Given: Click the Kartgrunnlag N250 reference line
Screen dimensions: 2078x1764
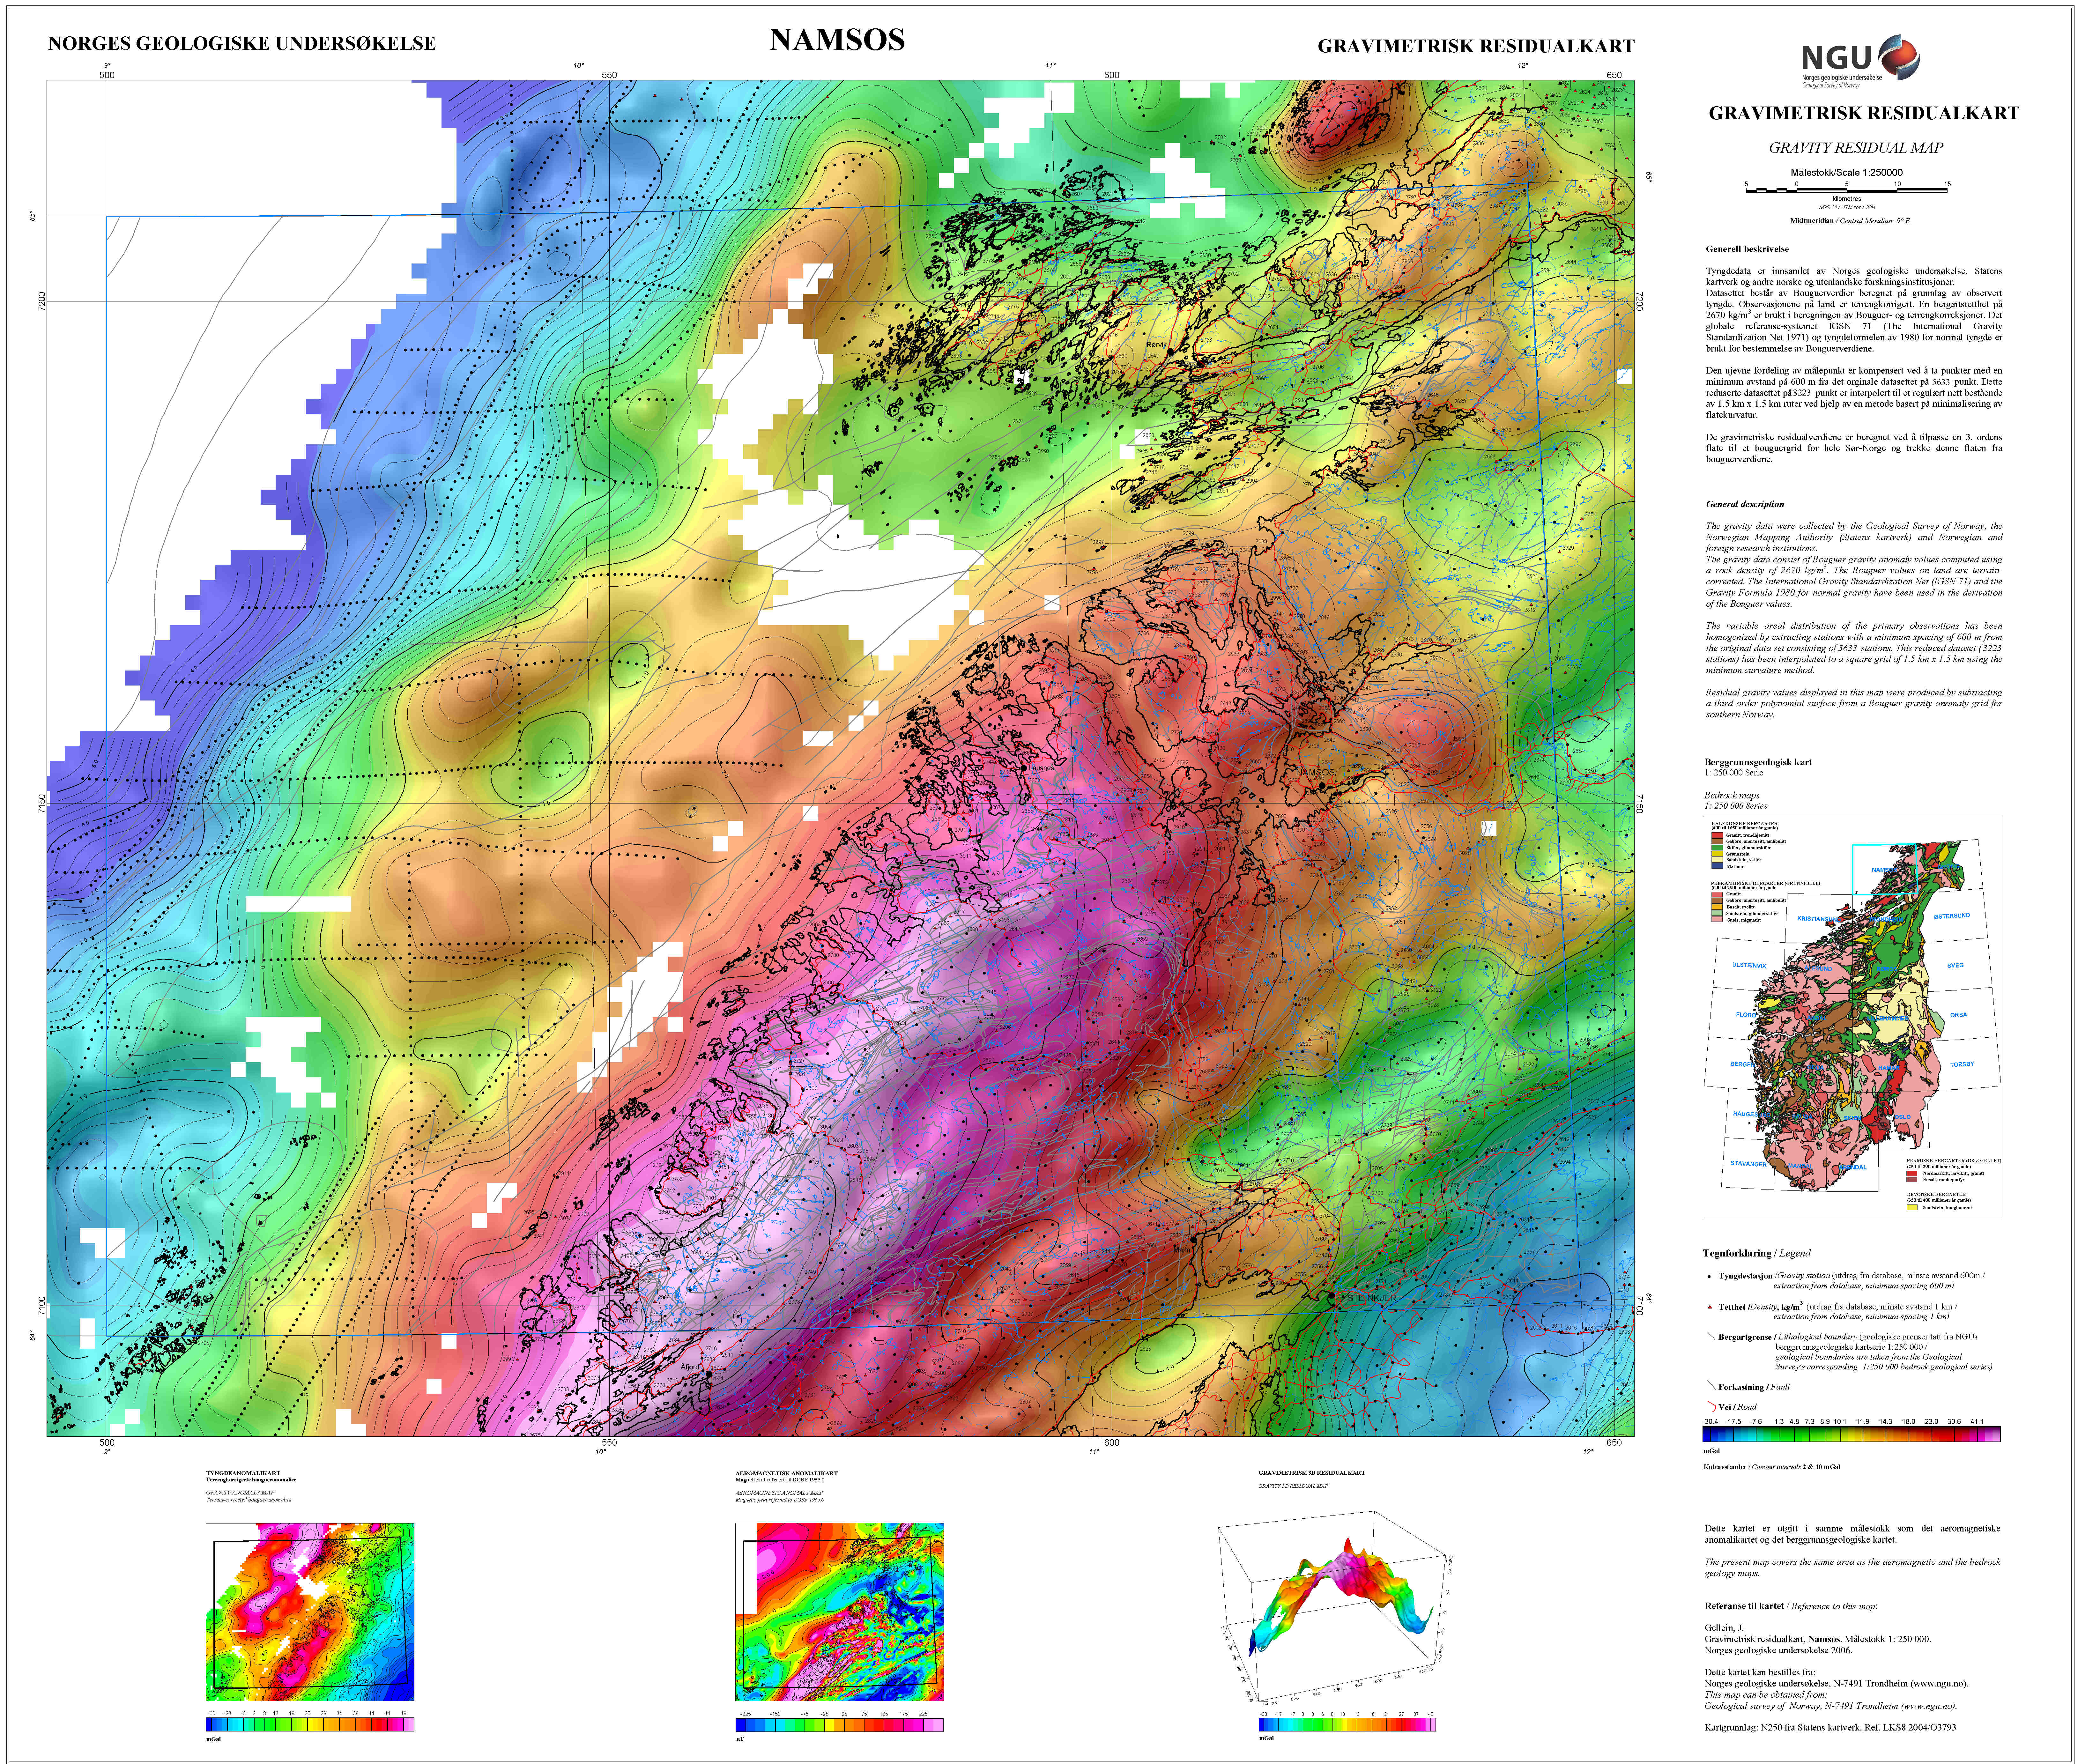Looking at the screenshot, I should pyautogui.click(x=1830, y=1727).
